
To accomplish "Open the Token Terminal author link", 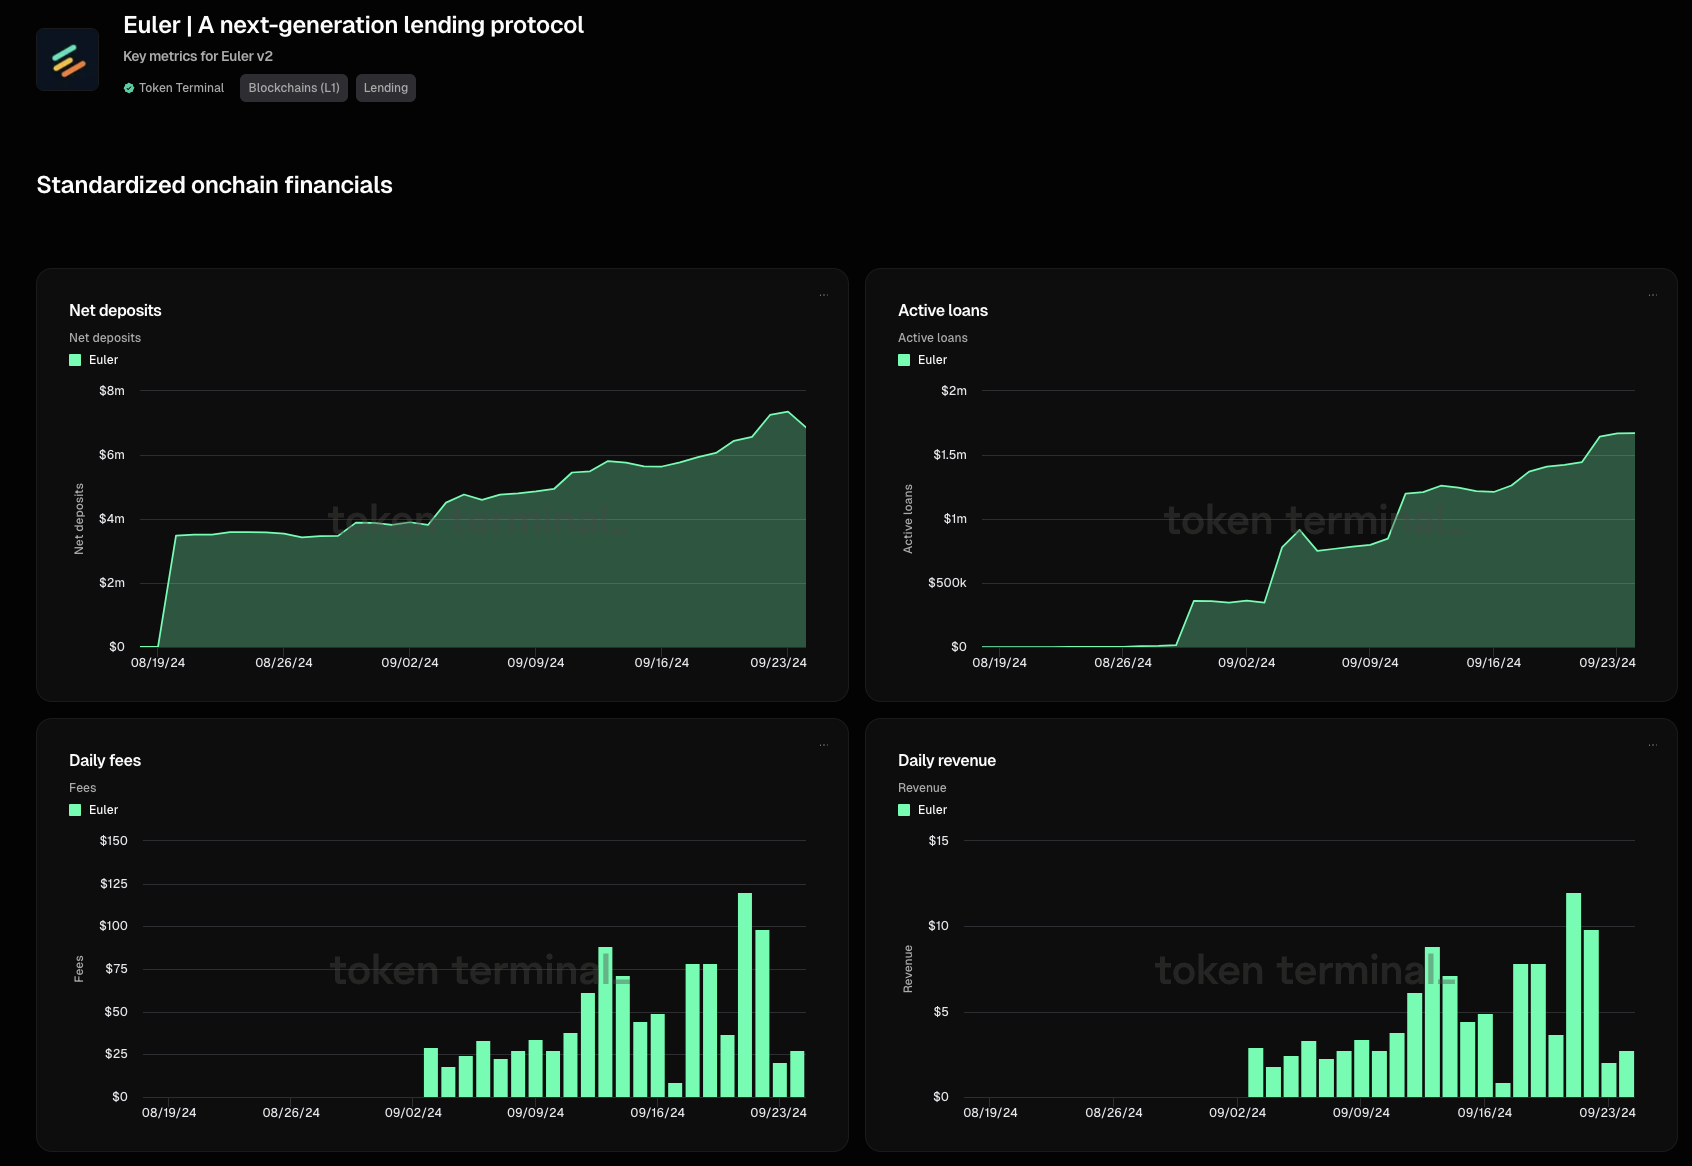I will click(181, 88).
